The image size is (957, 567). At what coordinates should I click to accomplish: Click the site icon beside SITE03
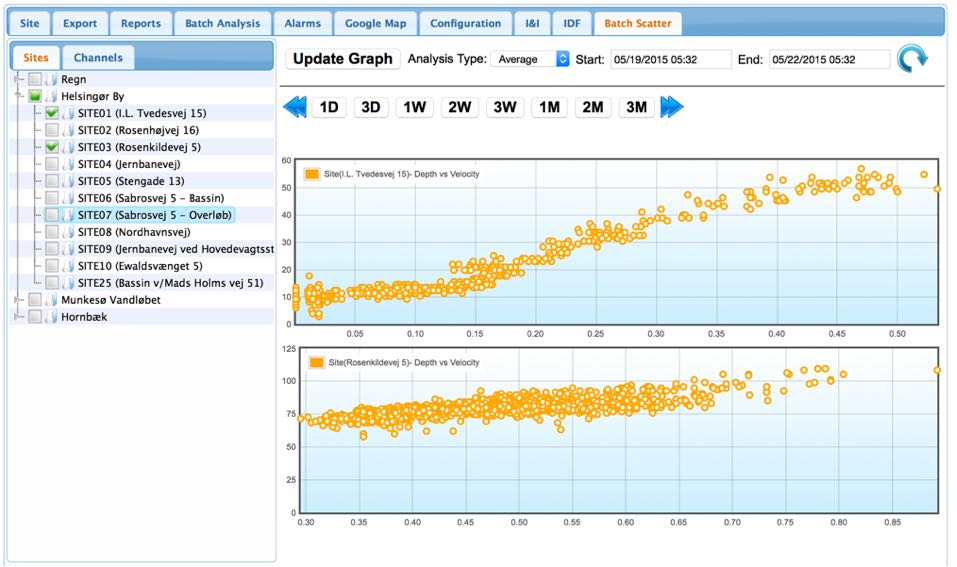pyautogui.click(x=68, y=147)
